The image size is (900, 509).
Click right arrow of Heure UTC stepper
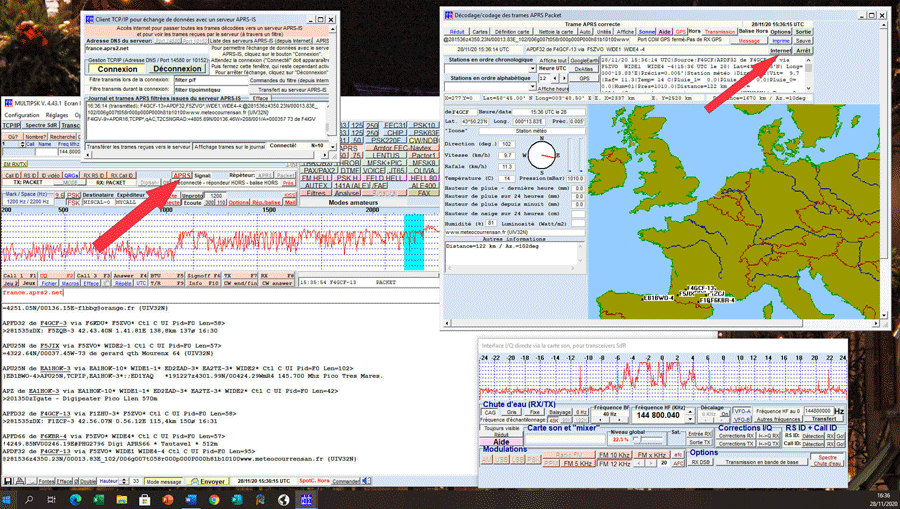point(564,78)
